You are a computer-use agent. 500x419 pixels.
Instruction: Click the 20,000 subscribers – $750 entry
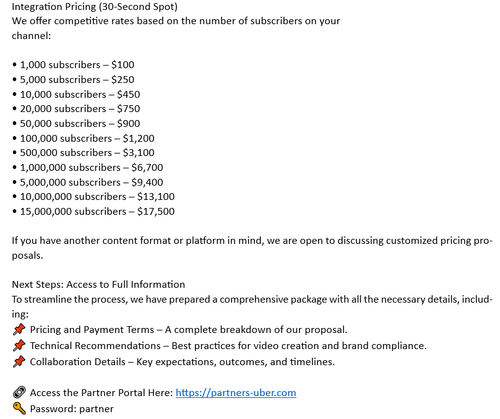coord(76,109)
